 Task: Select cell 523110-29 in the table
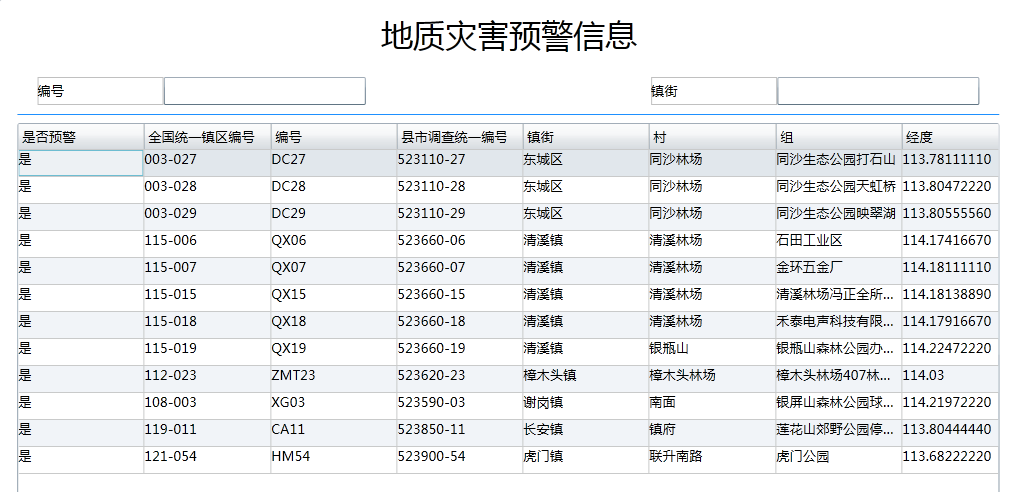pyautogui.click(x=460, y=218)
